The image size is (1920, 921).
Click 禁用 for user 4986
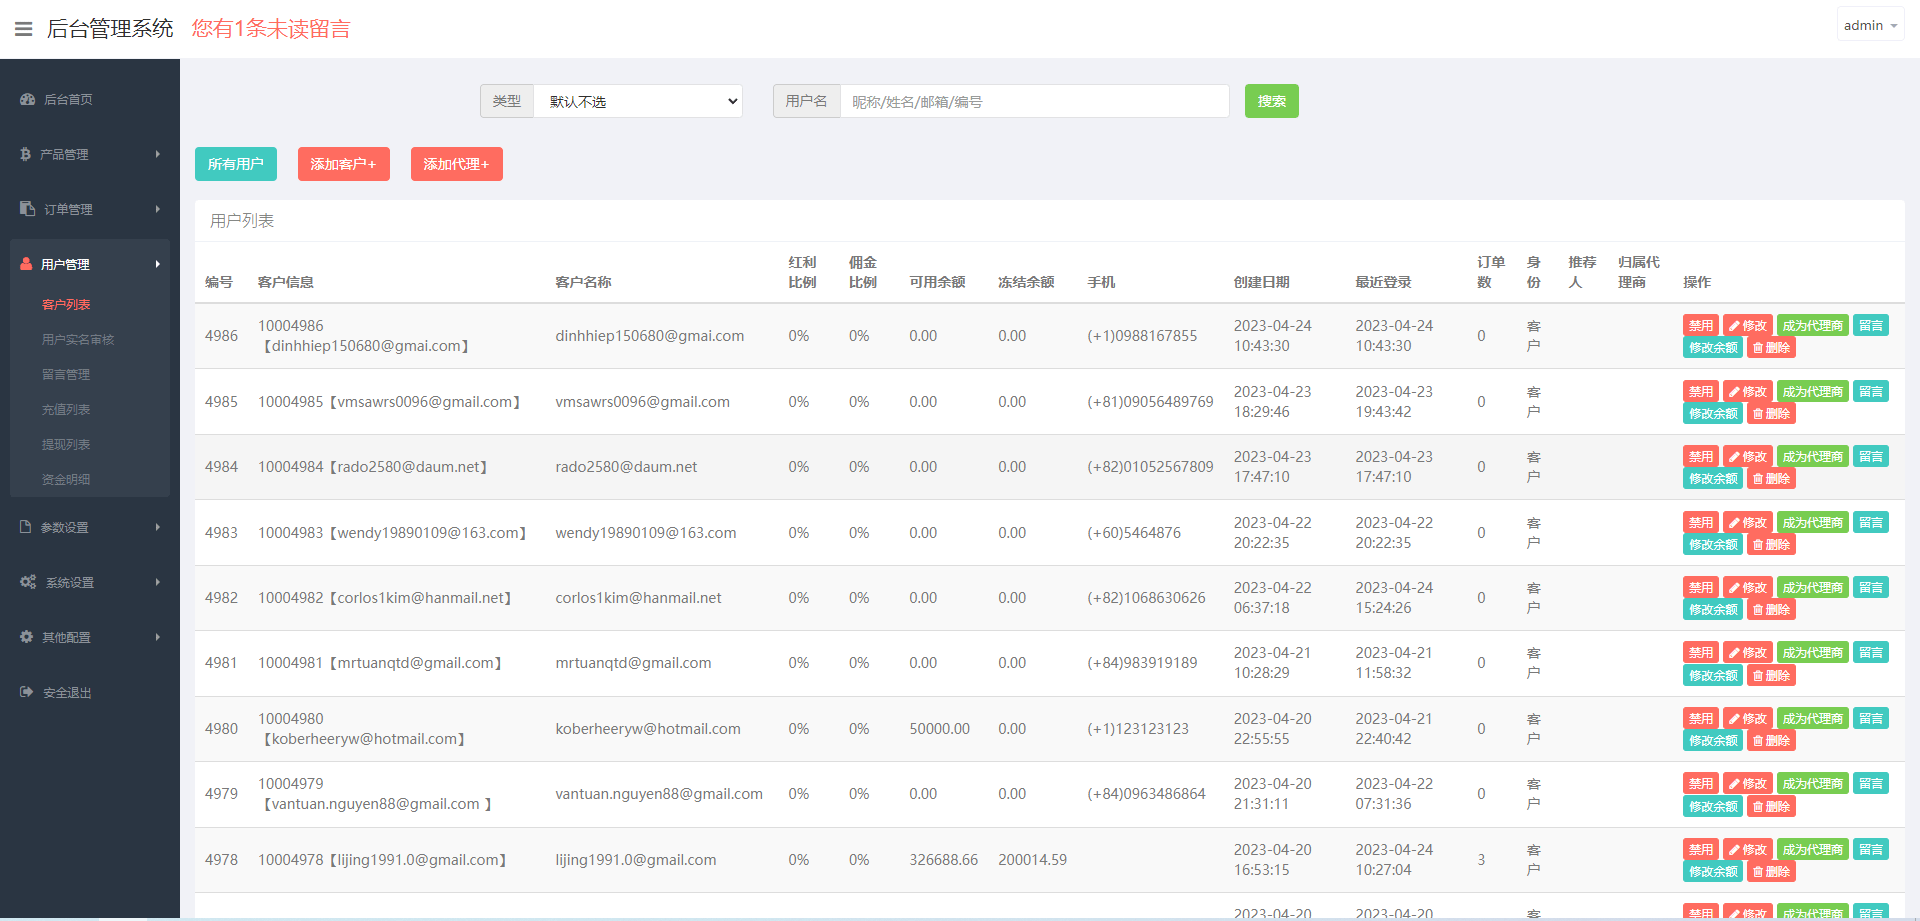1700,326
